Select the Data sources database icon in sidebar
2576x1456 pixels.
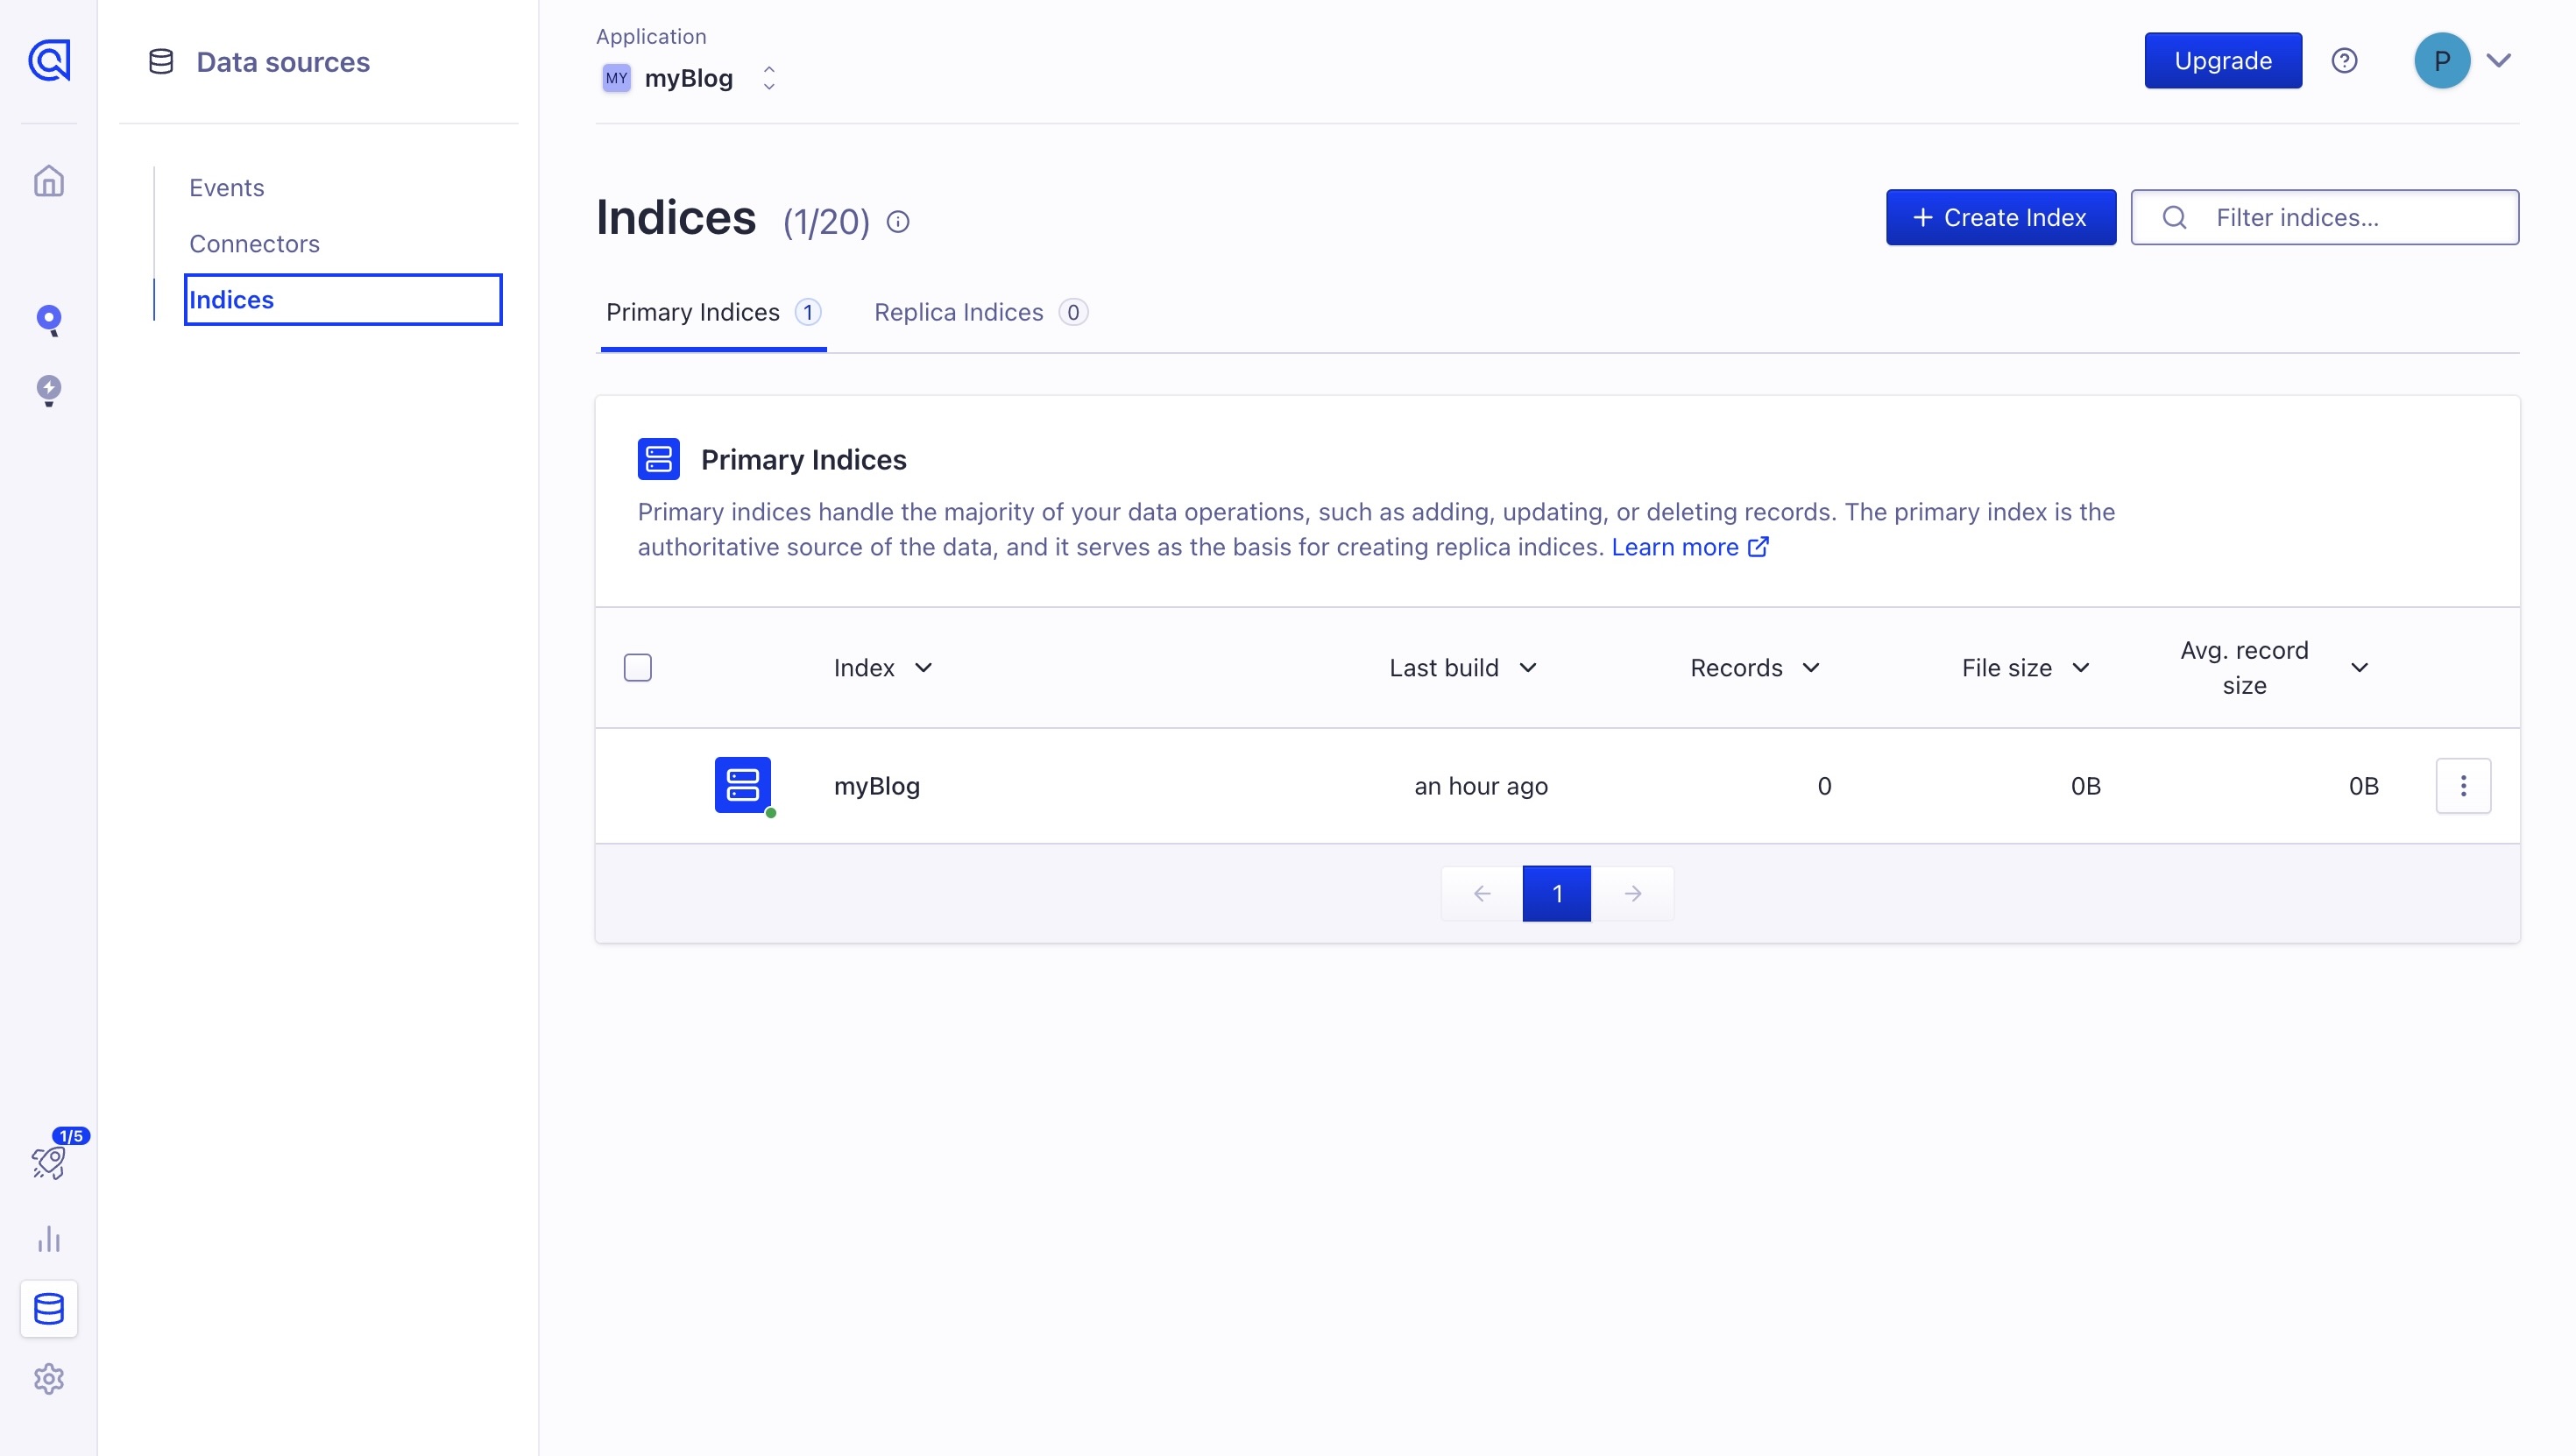tap(49, 1308)
